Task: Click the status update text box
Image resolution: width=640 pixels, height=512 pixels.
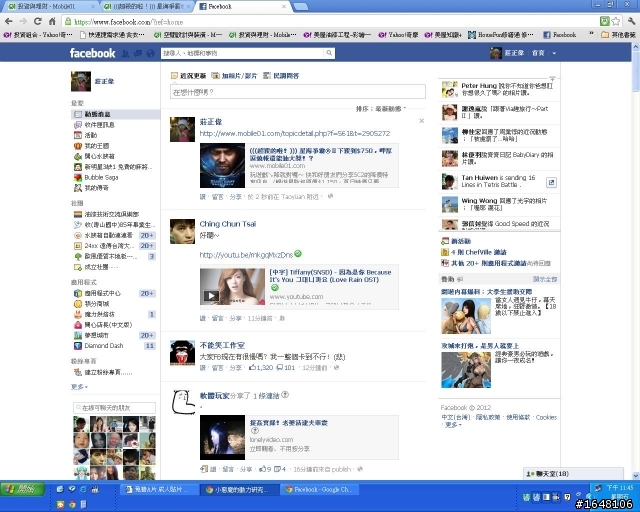Action: tap(298, 92)
